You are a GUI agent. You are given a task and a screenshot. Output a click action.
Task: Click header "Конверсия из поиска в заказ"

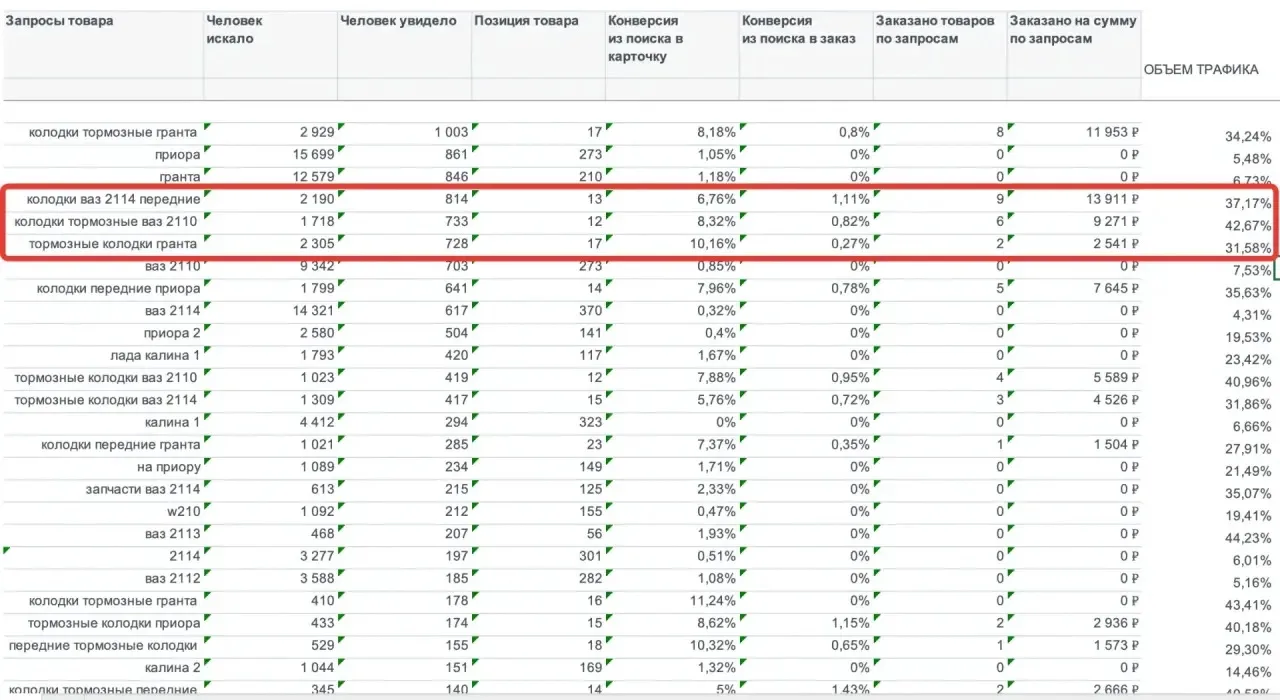pos(799,30)
